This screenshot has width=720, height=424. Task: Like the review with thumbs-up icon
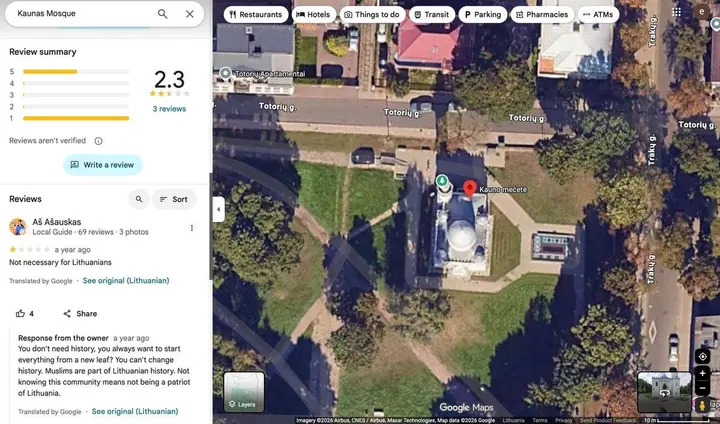pos(20,314)
